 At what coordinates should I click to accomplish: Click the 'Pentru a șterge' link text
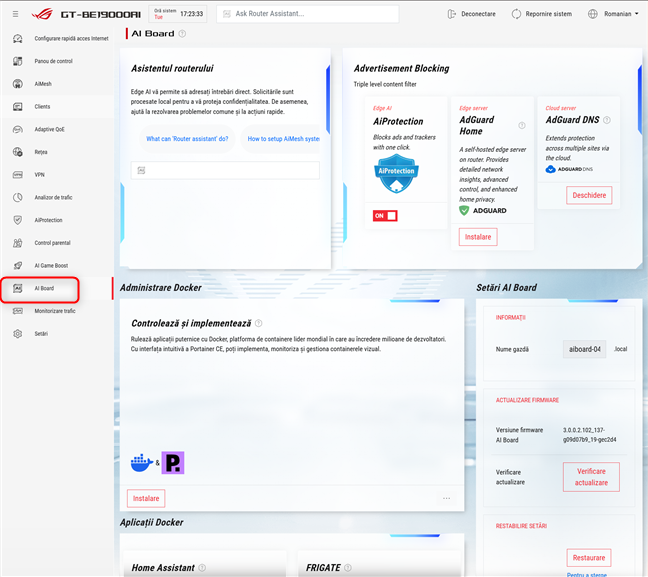[587, 575]
